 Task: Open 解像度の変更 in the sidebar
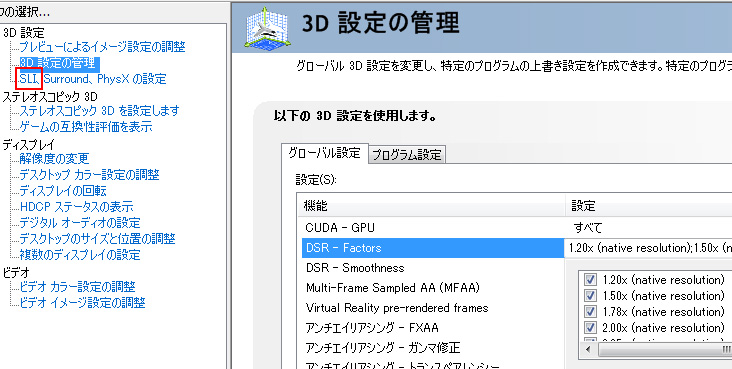(54, 159)
